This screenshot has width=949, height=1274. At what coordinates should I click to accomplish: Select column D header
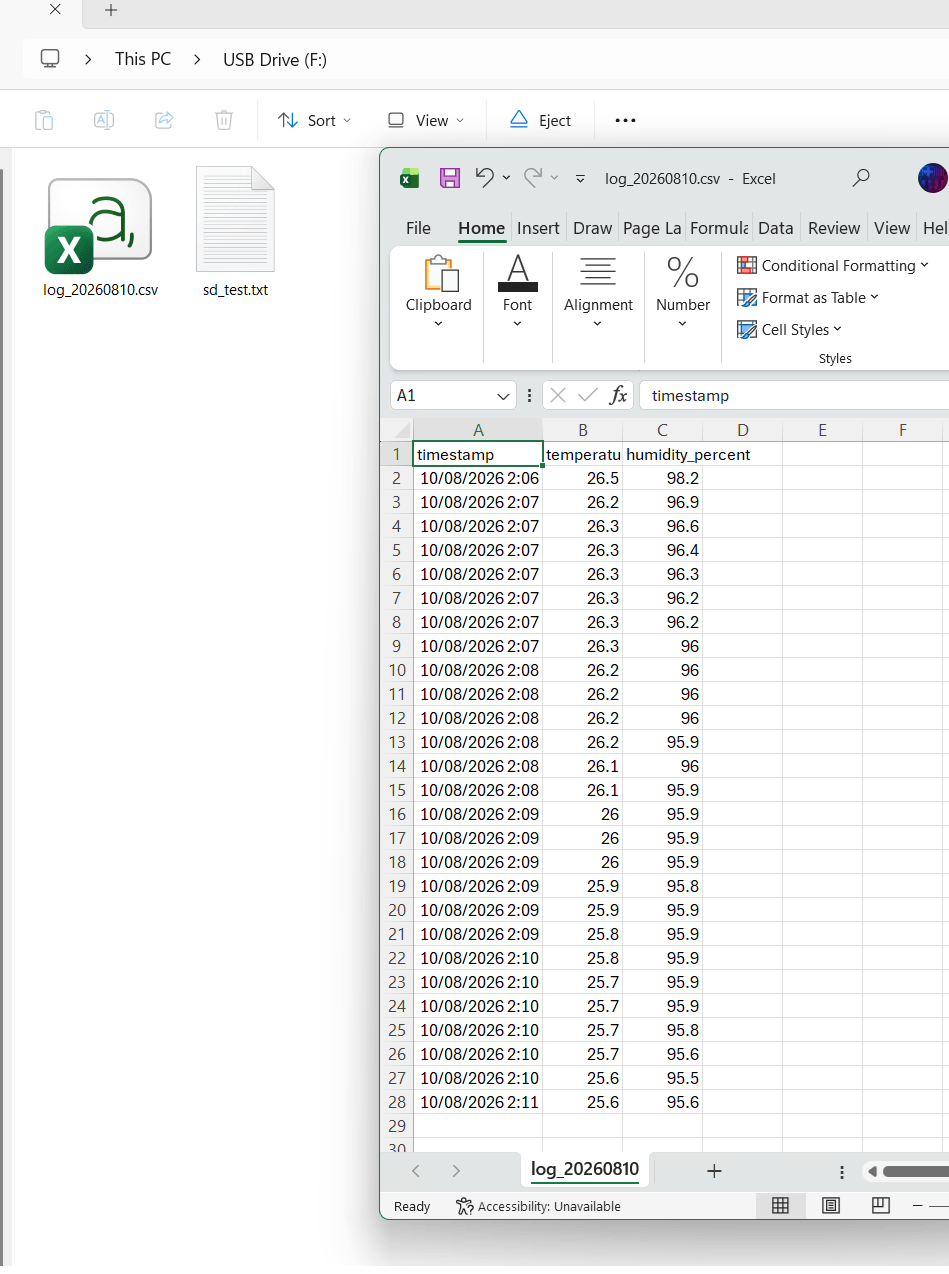point(743,430)
